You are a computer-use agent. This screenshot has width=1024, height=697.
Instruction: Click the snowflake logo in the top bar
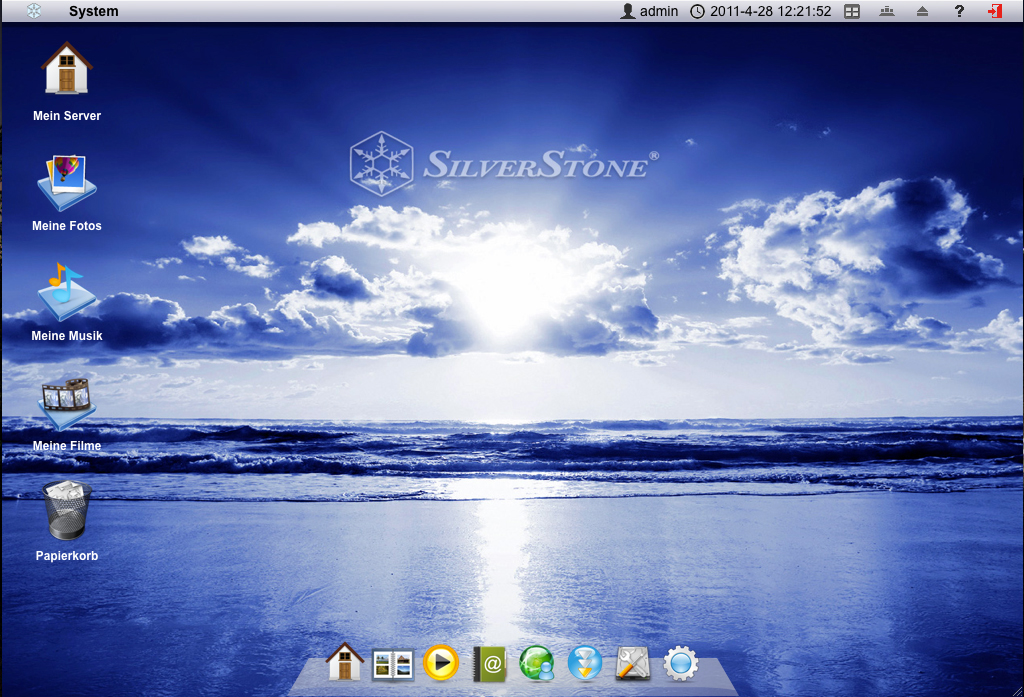pyautogui.click(x=34, y=11)
